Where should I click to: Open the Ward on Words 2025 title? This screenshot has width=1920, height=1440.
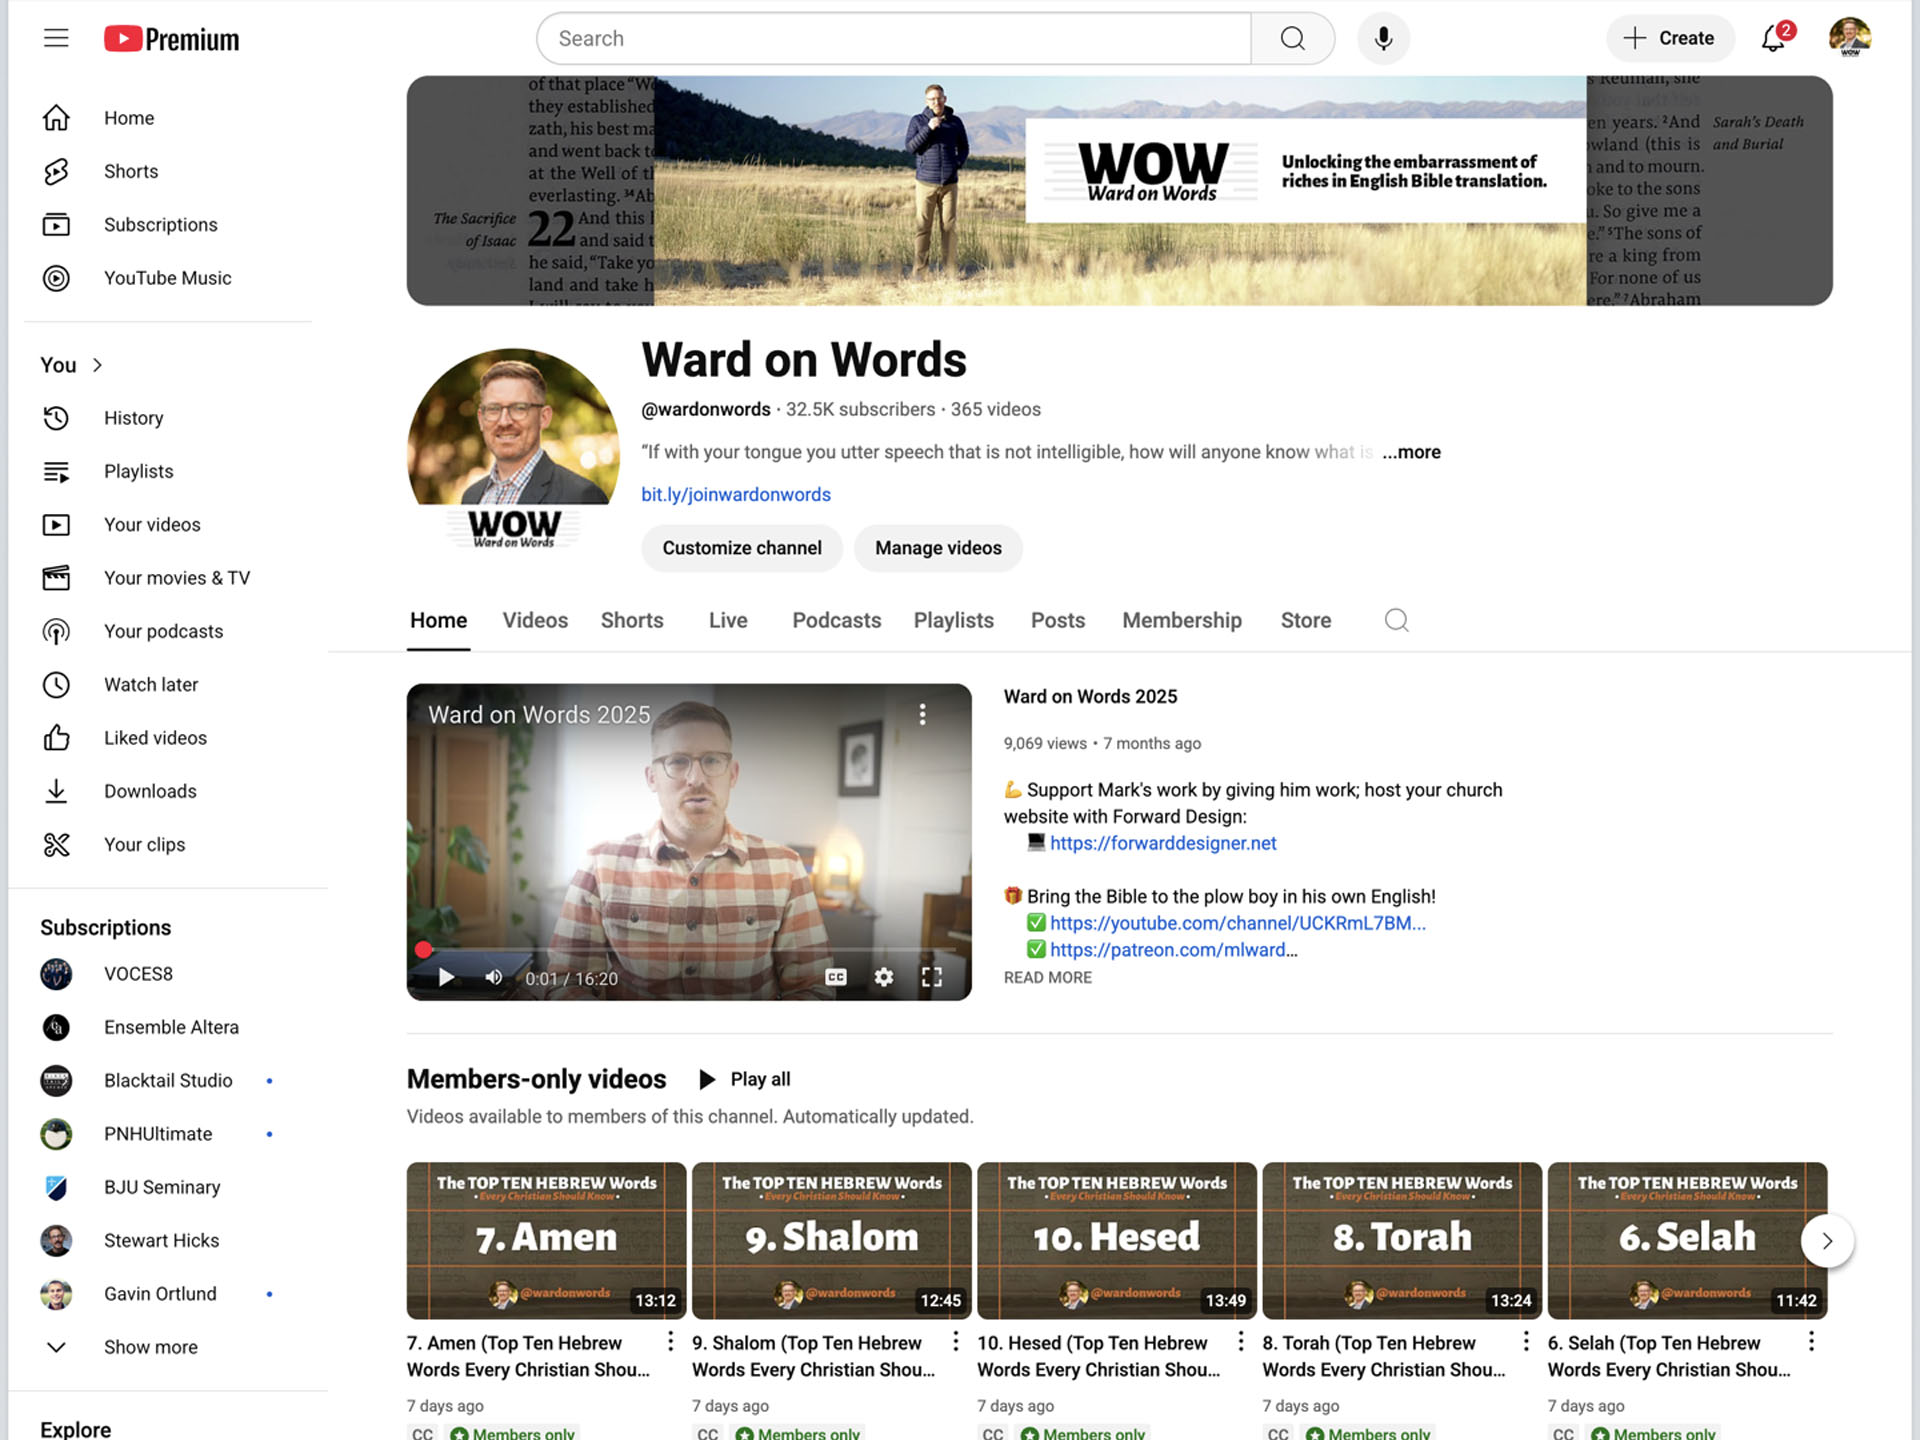(x=1090, y=696)
